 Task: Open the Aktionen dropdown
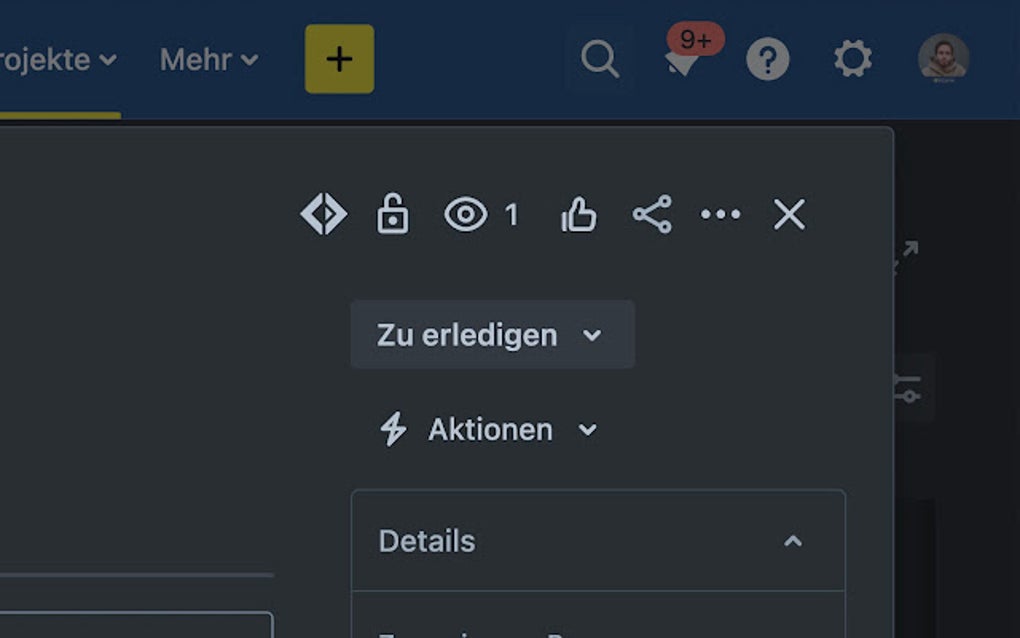[x=489, y=429]
